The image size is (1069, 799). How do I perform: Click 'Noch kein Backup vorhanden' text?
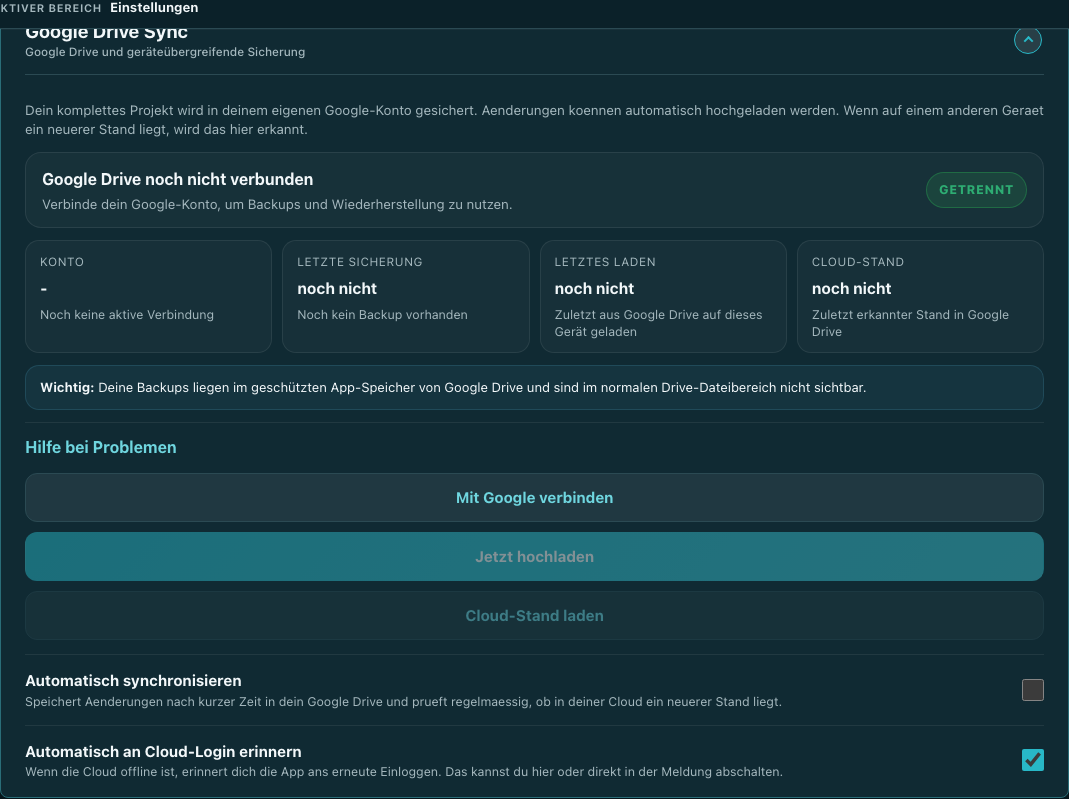click(382, 314)
